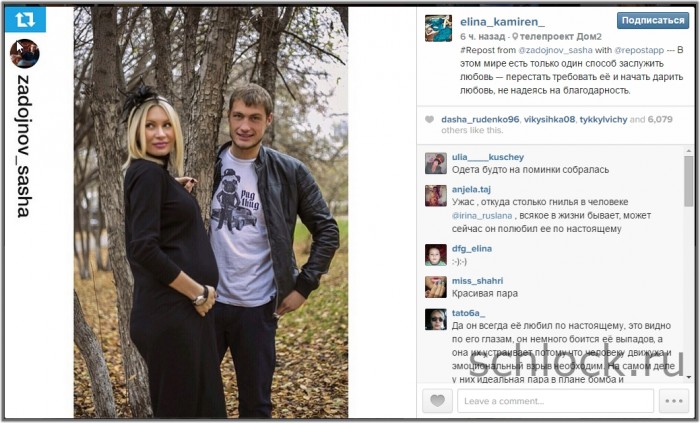Viewport: 700px width, 423px height.
Task: Click the Подписаться follow button
Action: click(653, 21)
